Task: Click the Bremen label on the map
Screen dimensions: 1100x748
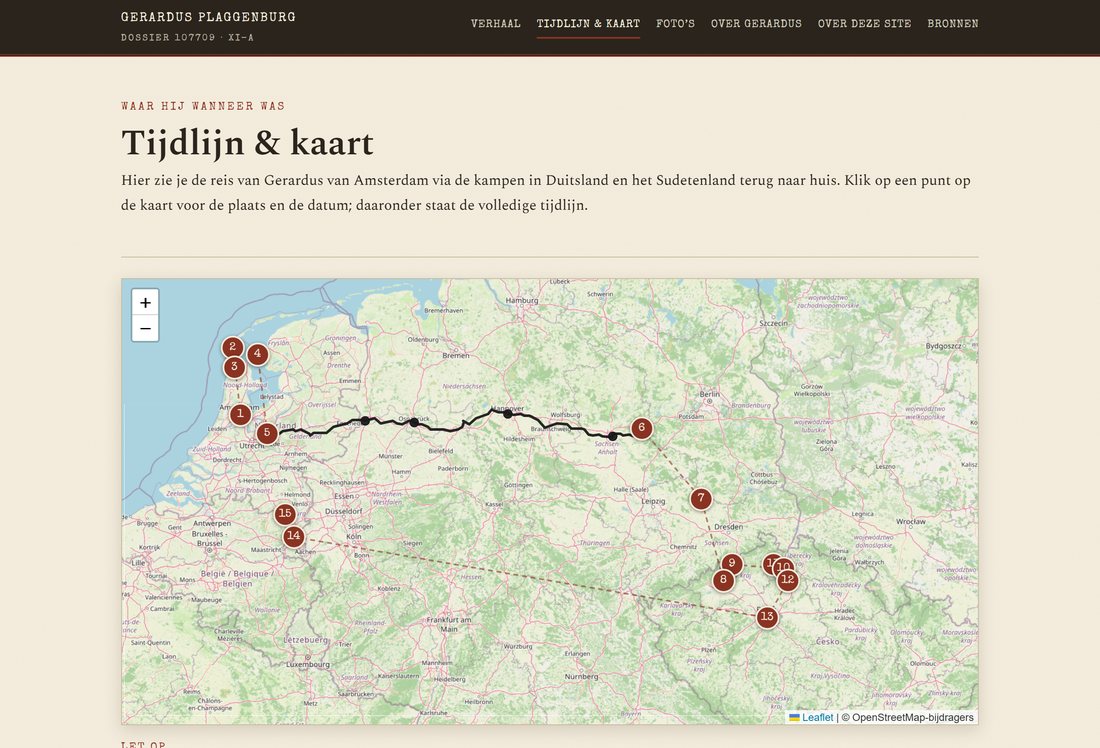Action: [x=455, y=355]
